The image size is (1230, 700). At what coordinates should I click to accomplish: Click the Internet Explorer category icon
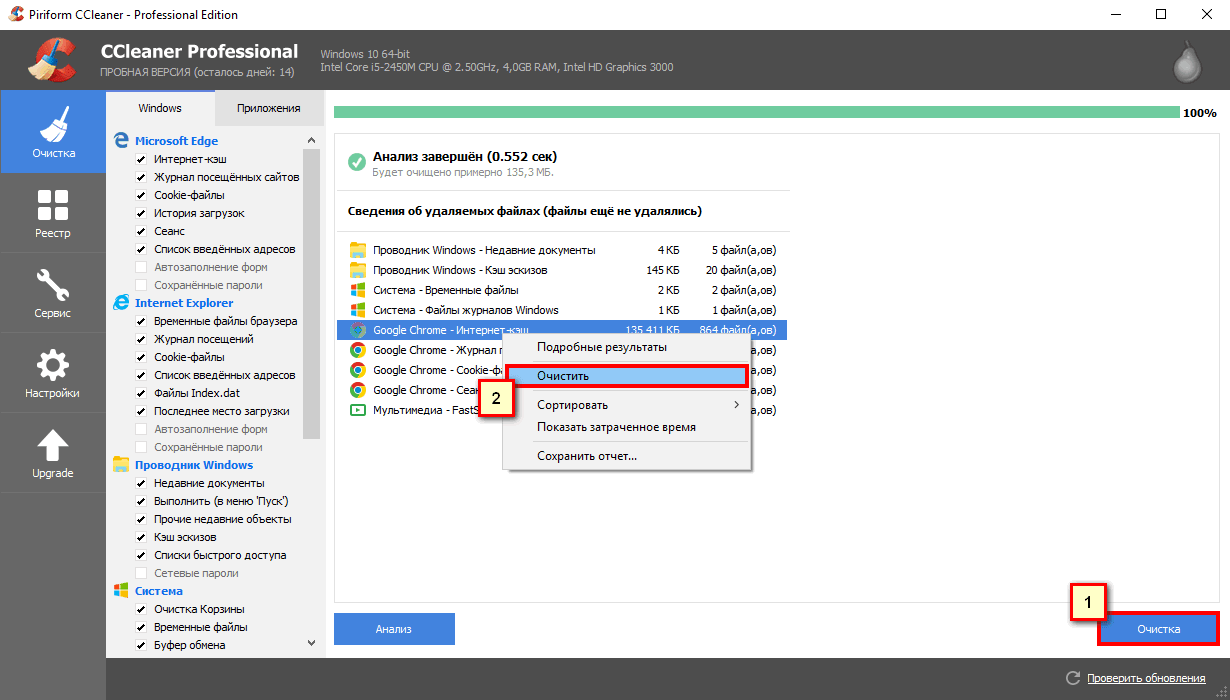click(121, 302)
